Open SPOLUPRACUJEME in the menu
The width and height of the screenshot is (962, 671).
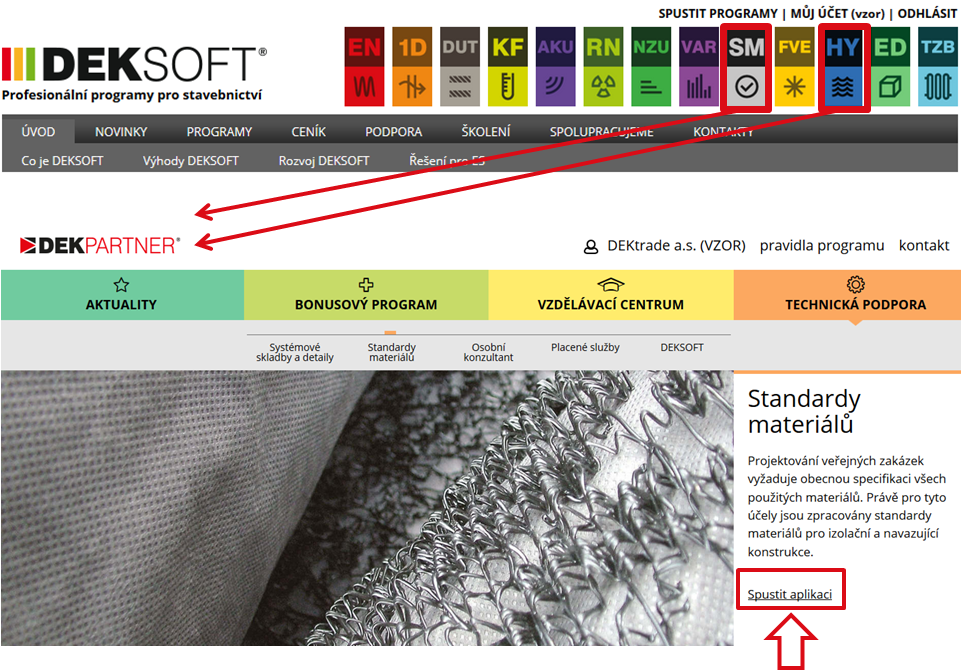(x=601, y=132)
